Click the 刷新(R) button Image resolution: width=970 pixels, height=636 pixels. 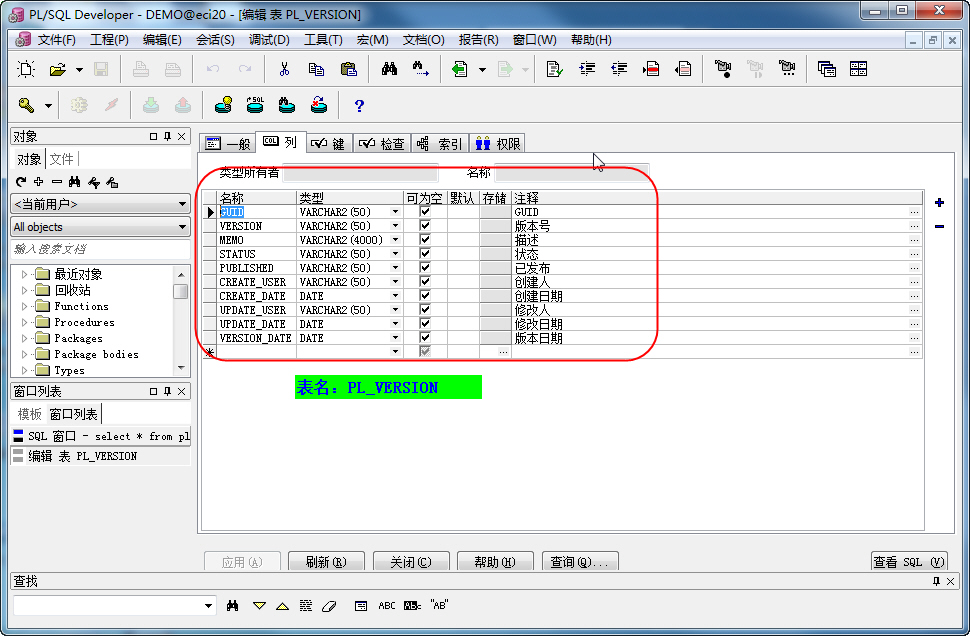click(327, 562)
